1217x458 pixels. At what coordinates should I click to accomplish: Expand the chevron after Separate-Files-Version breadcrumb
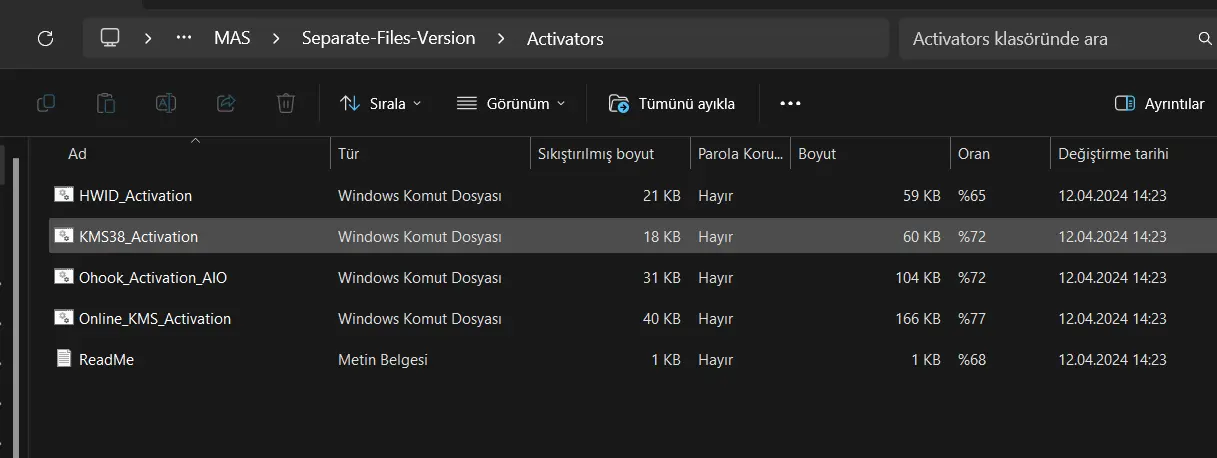point(499,39)
